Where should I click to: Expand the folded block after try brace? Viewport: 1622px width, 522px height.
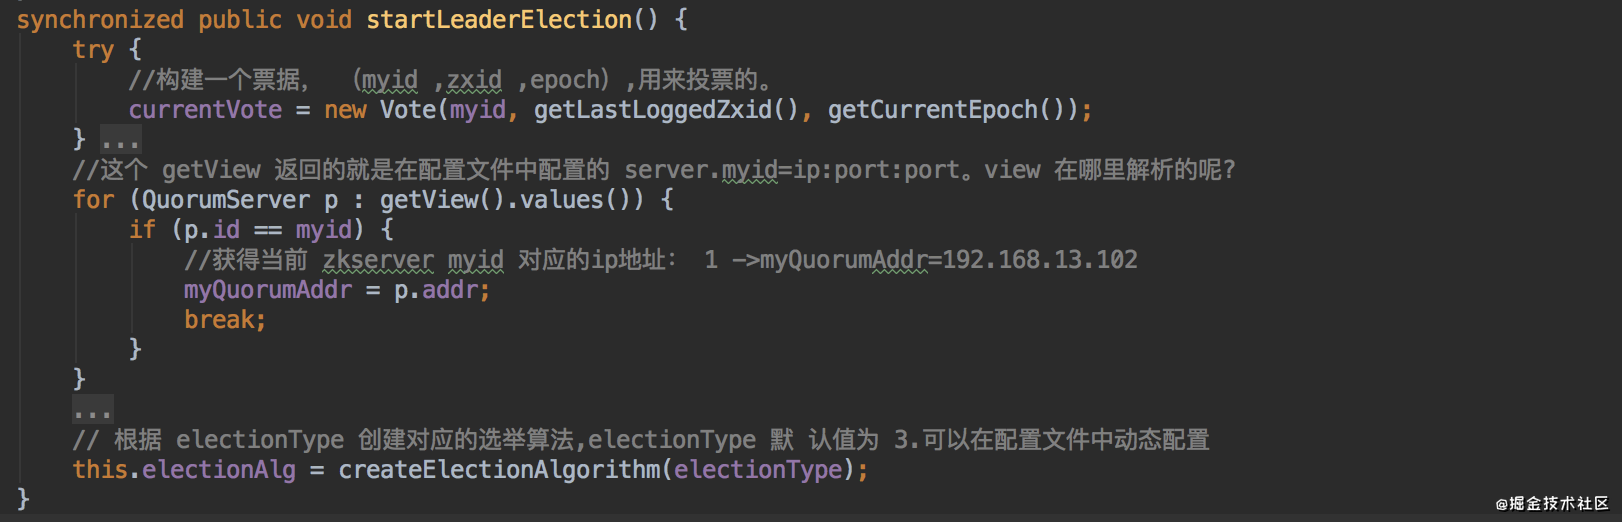tap(121, 140)
